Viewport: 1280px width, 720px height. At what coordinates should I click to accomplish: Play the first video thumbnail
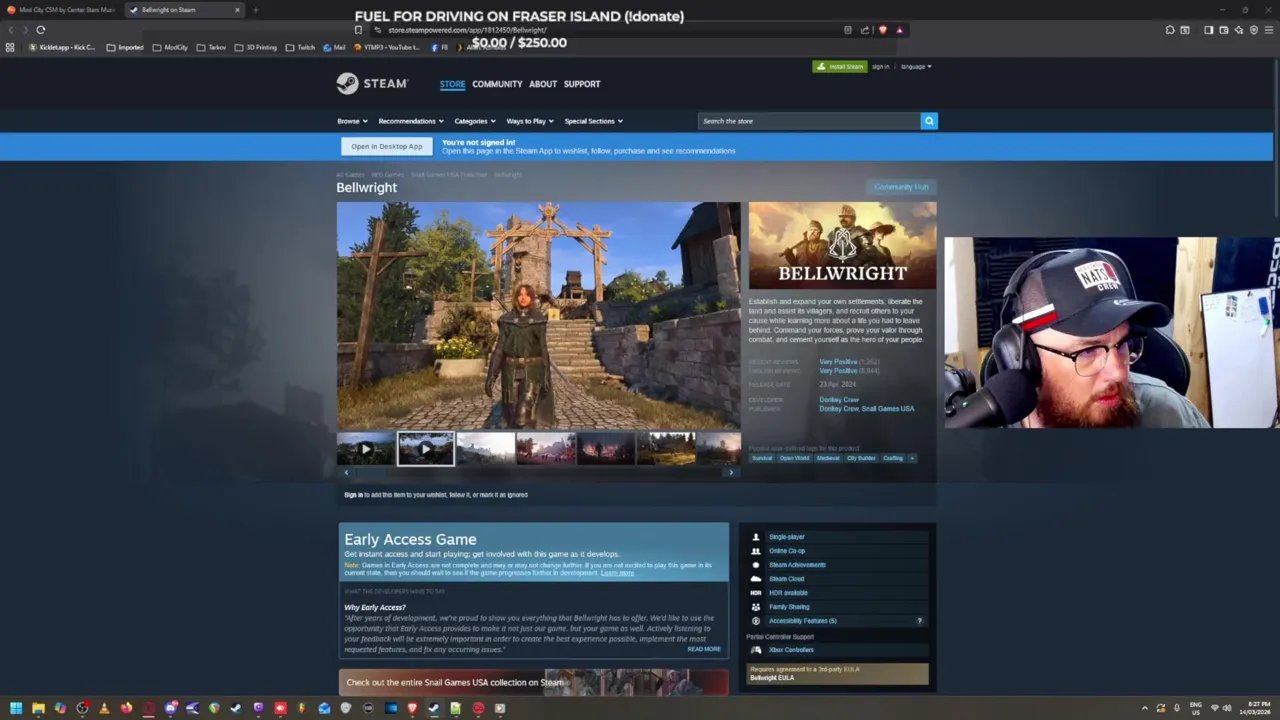[365, 449]
